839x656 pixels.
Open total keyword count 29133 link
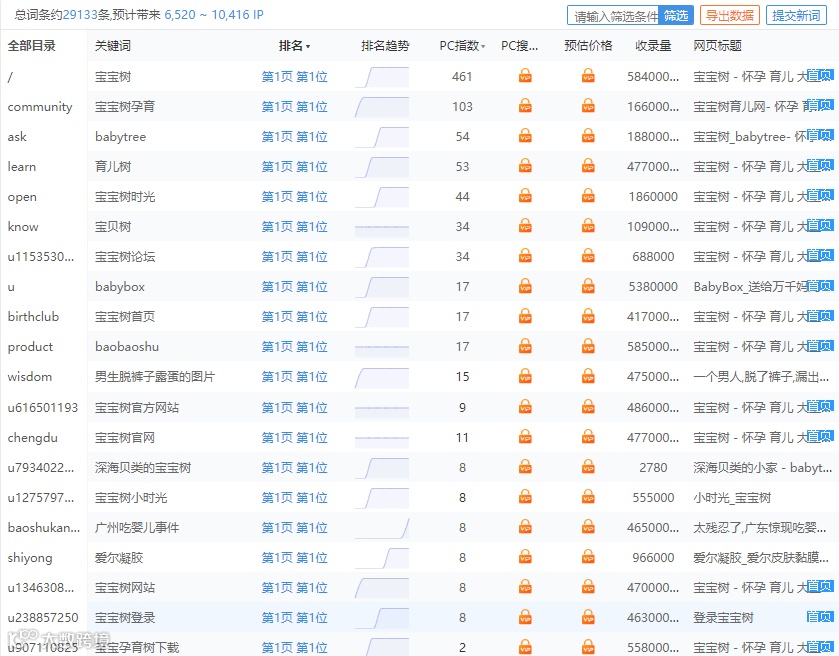tap(80, 15)
